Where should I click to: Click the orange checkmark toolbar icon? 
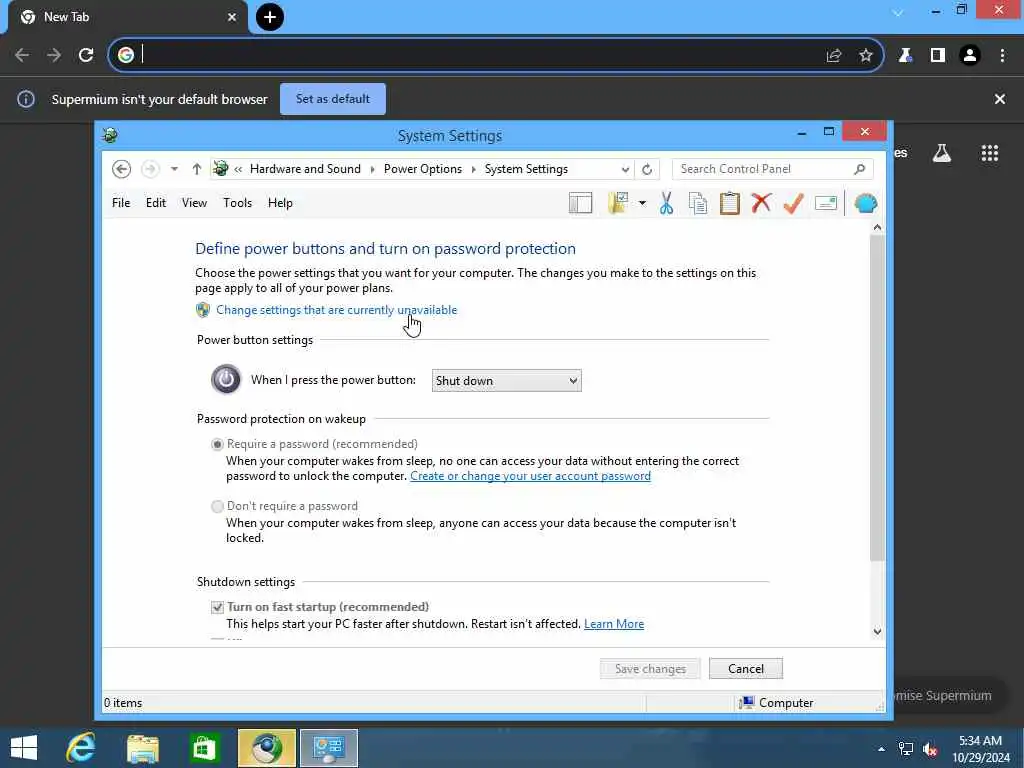coord(793,203)
